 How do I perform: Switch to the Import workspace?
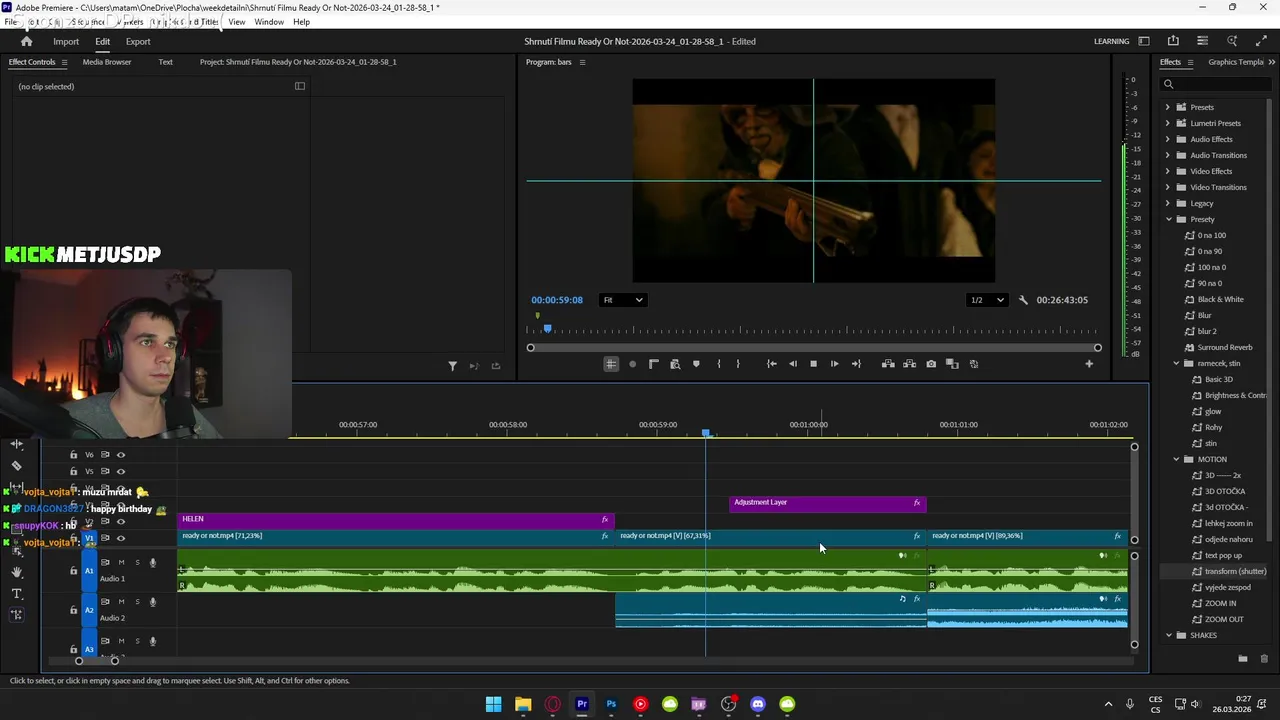click(x=66, y=42)
